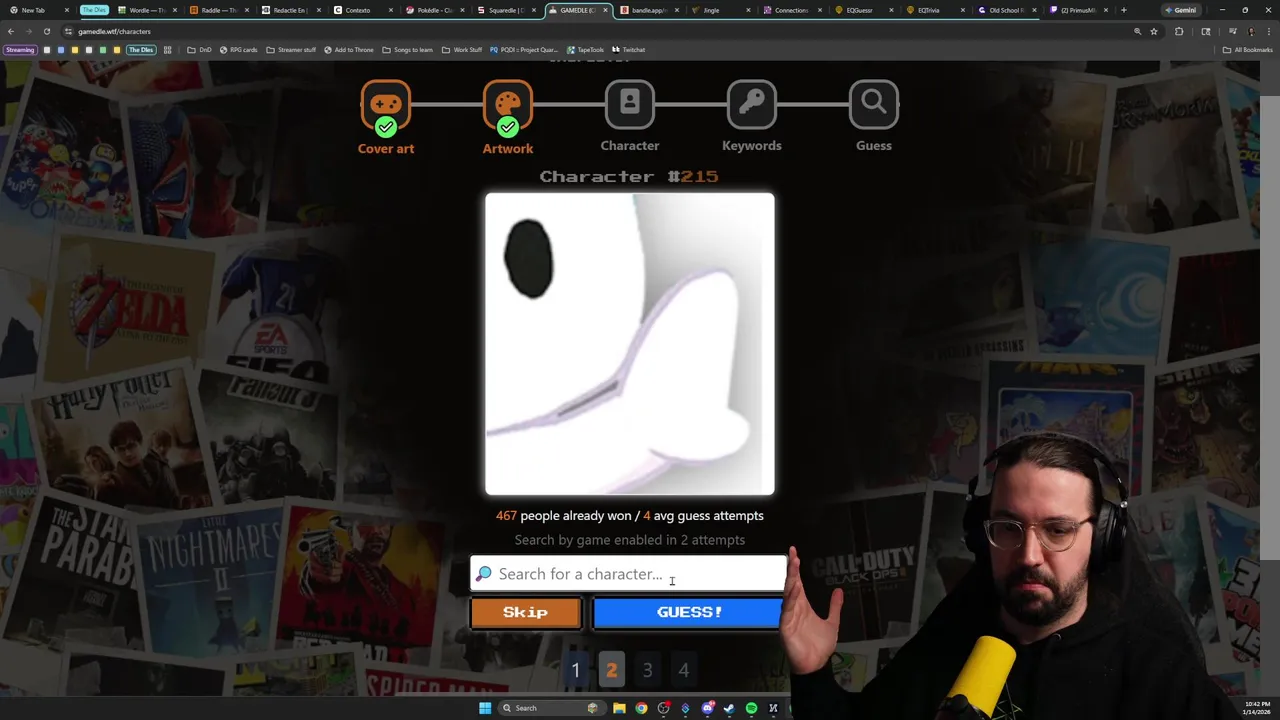This screenshot has height=720, width=1280.
Task: Open the Twitchat bookmark
Action: point(629,49)
